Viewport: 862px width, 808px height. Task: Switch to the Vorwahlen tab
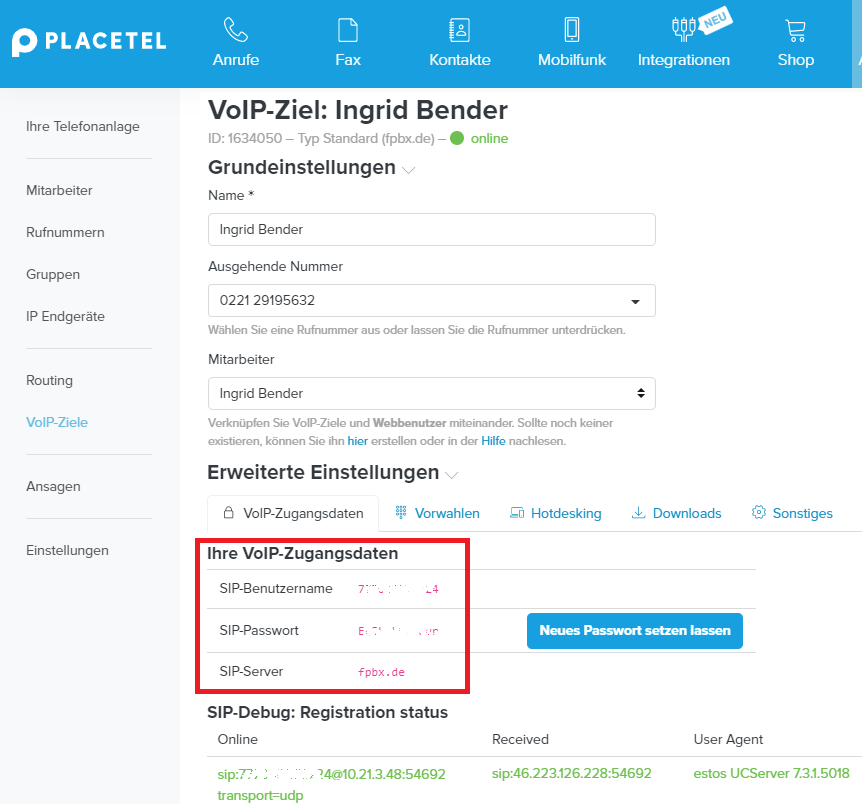tap(437, 513)
